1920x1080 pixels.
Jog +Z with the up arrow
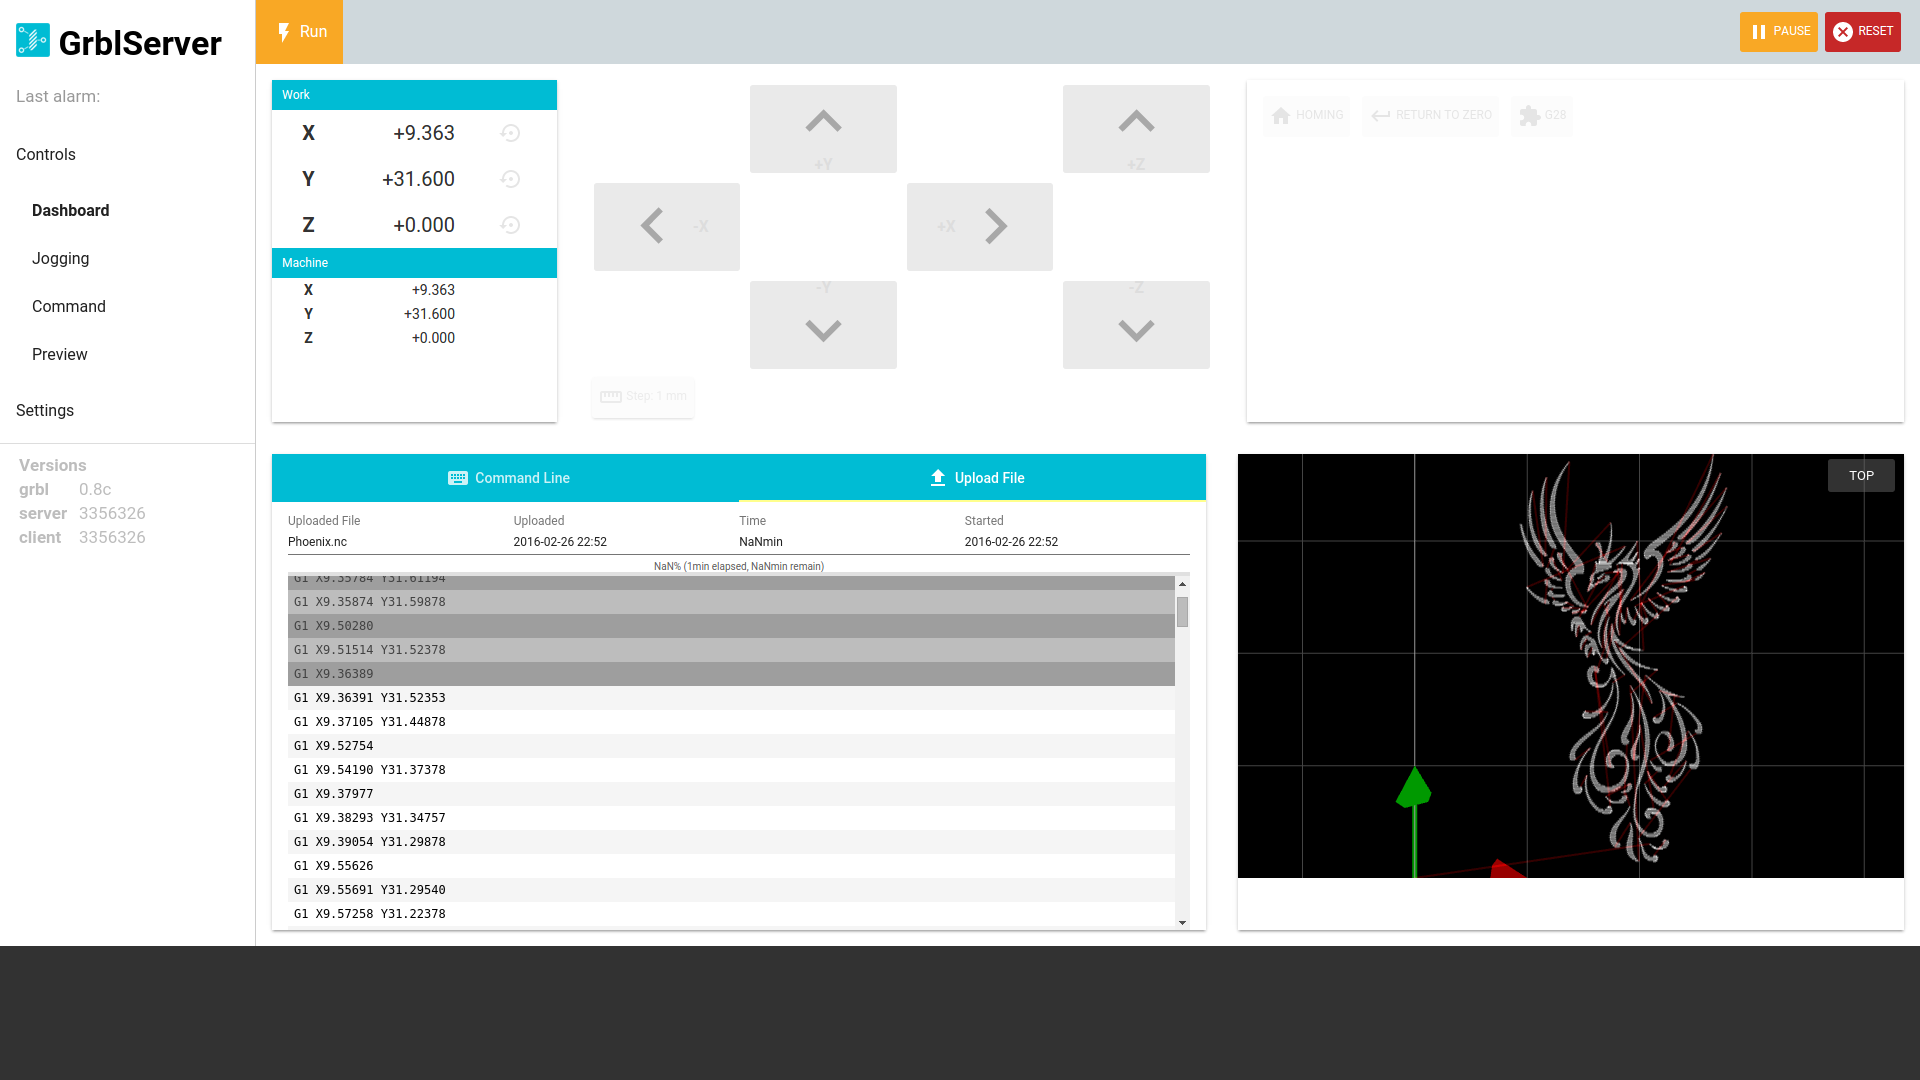pyautogui.click(x=1136, y=129)
